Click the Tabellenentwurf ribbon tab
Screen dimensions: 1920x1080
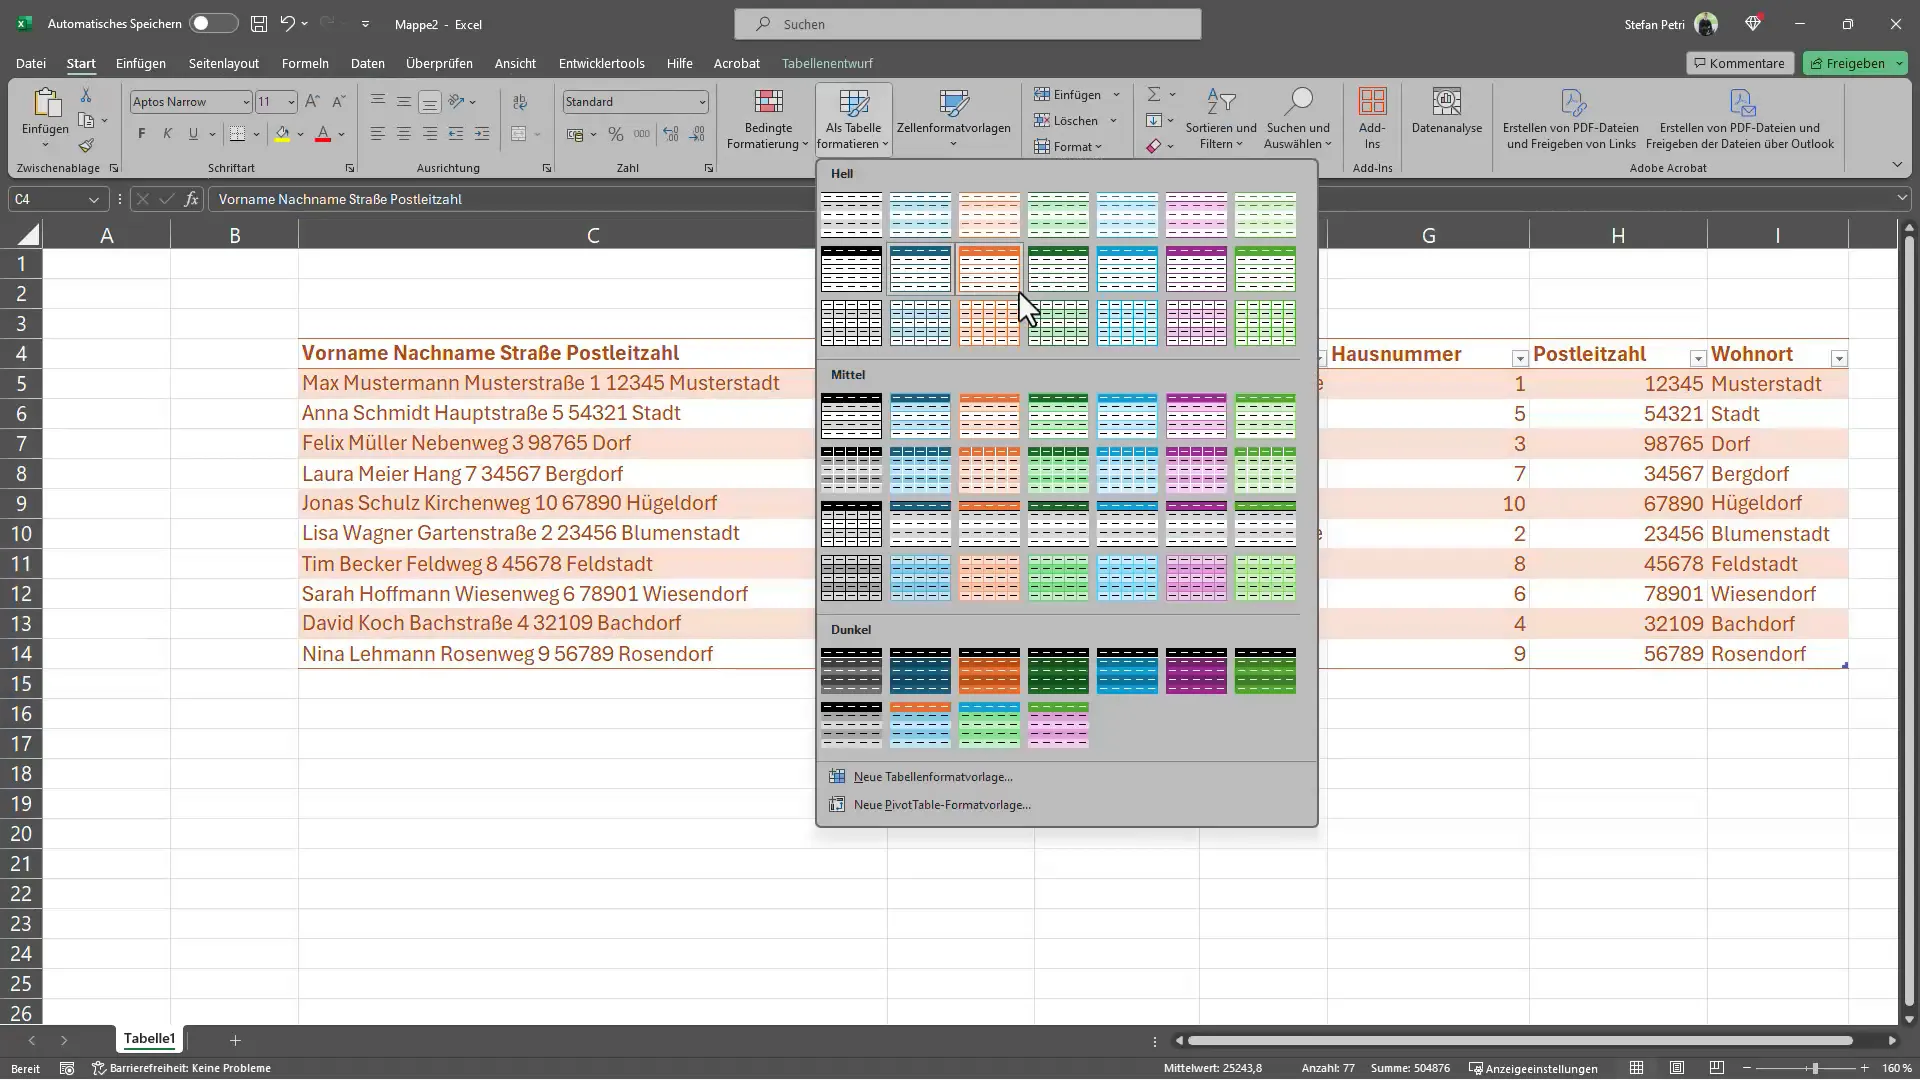[x=828, y=62]
